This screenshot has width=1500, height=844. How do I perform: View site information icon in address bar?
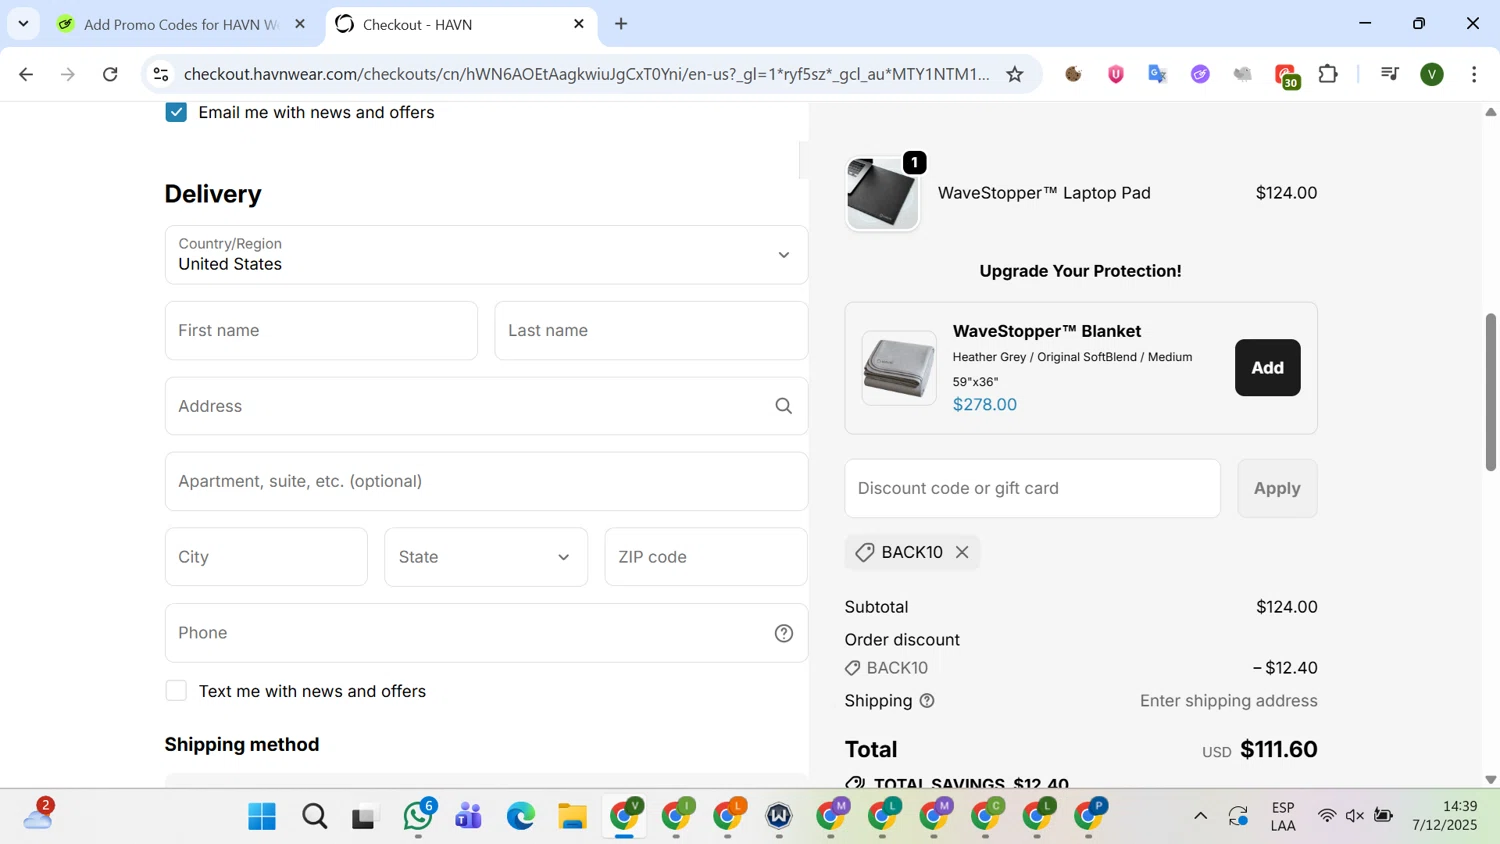[161, 74]
